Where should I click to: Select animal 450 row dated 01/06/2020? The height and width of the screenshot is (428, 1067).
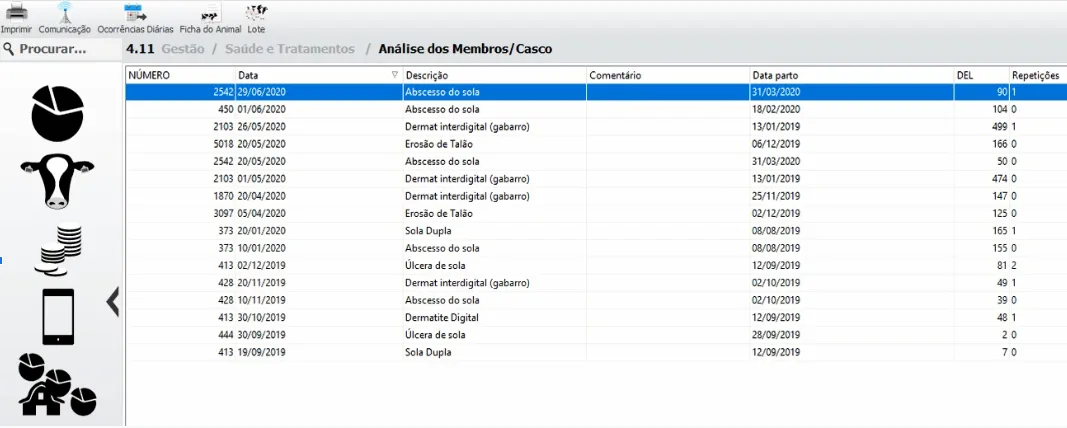[x=596, y=110]
